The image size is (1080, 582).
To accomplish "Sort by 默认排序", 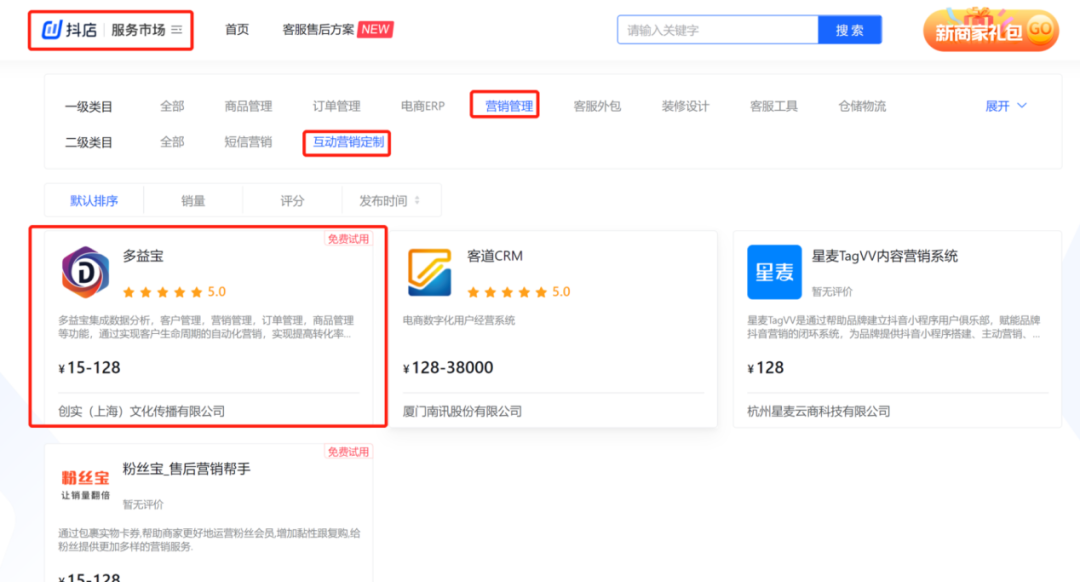I will [94, 200].
